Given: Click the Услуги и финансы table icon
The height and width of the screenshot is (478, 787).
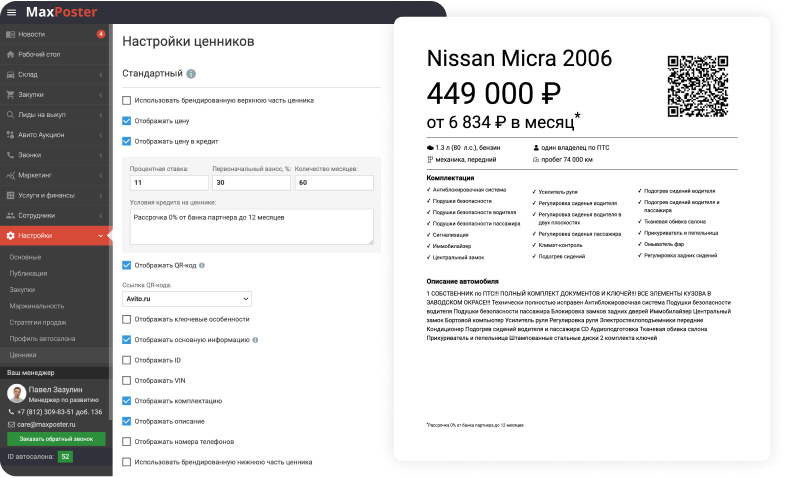Looking at the screenshot, I should pos(10,195).
